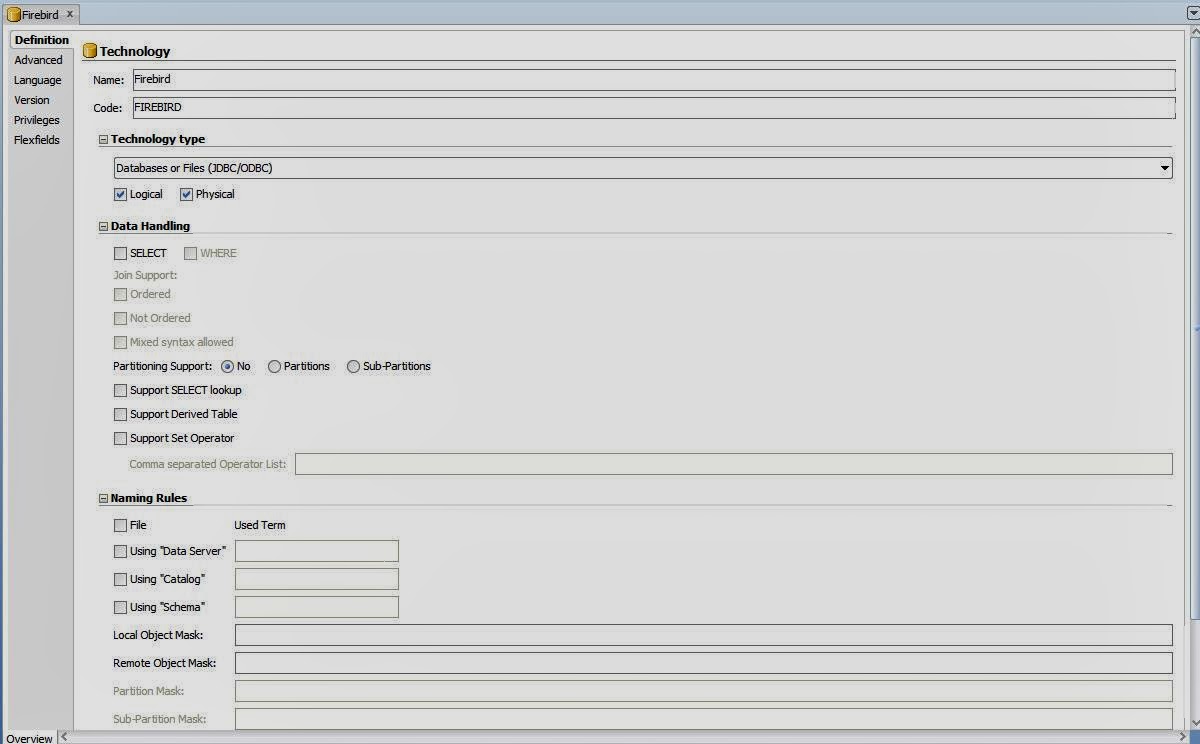Select the Sub-Partitions radio button

pyautogui.click(x=353, y=367)
